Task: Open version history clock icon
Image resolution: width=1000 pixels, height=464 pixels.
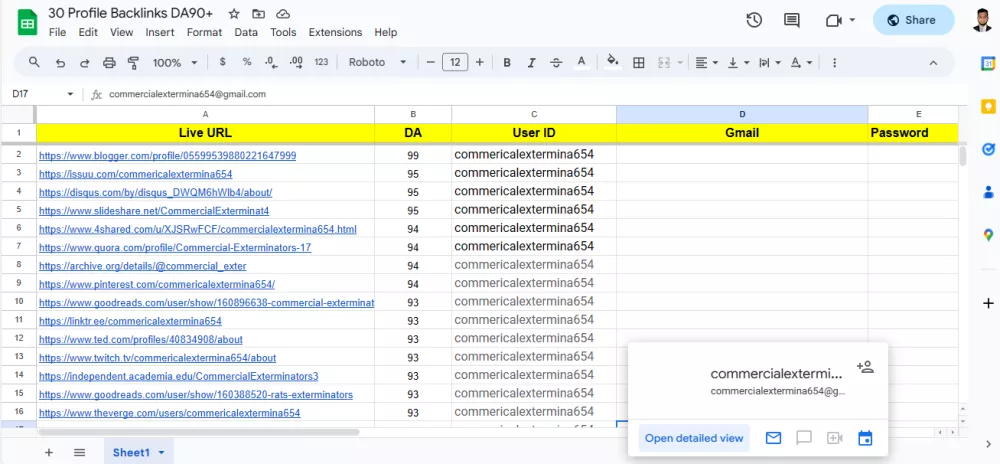Action: pyautogui.click(x=754, y=20)
